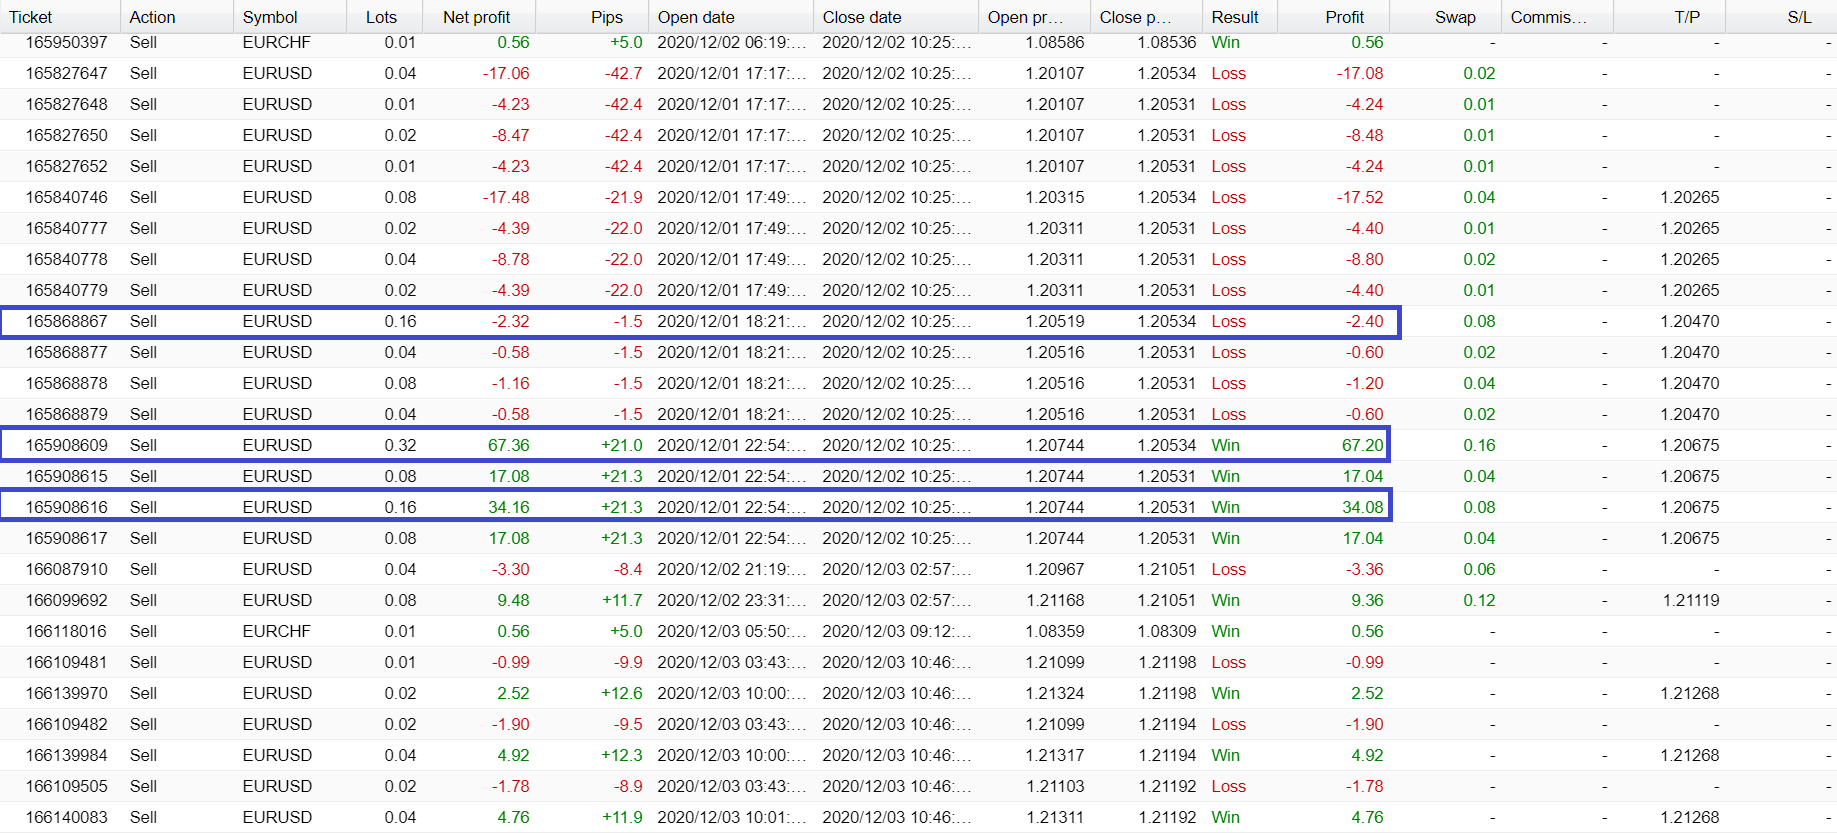Screen dimensions: 1837x833
Task: Select ticket 165908617
Action: tap(66, 538)
